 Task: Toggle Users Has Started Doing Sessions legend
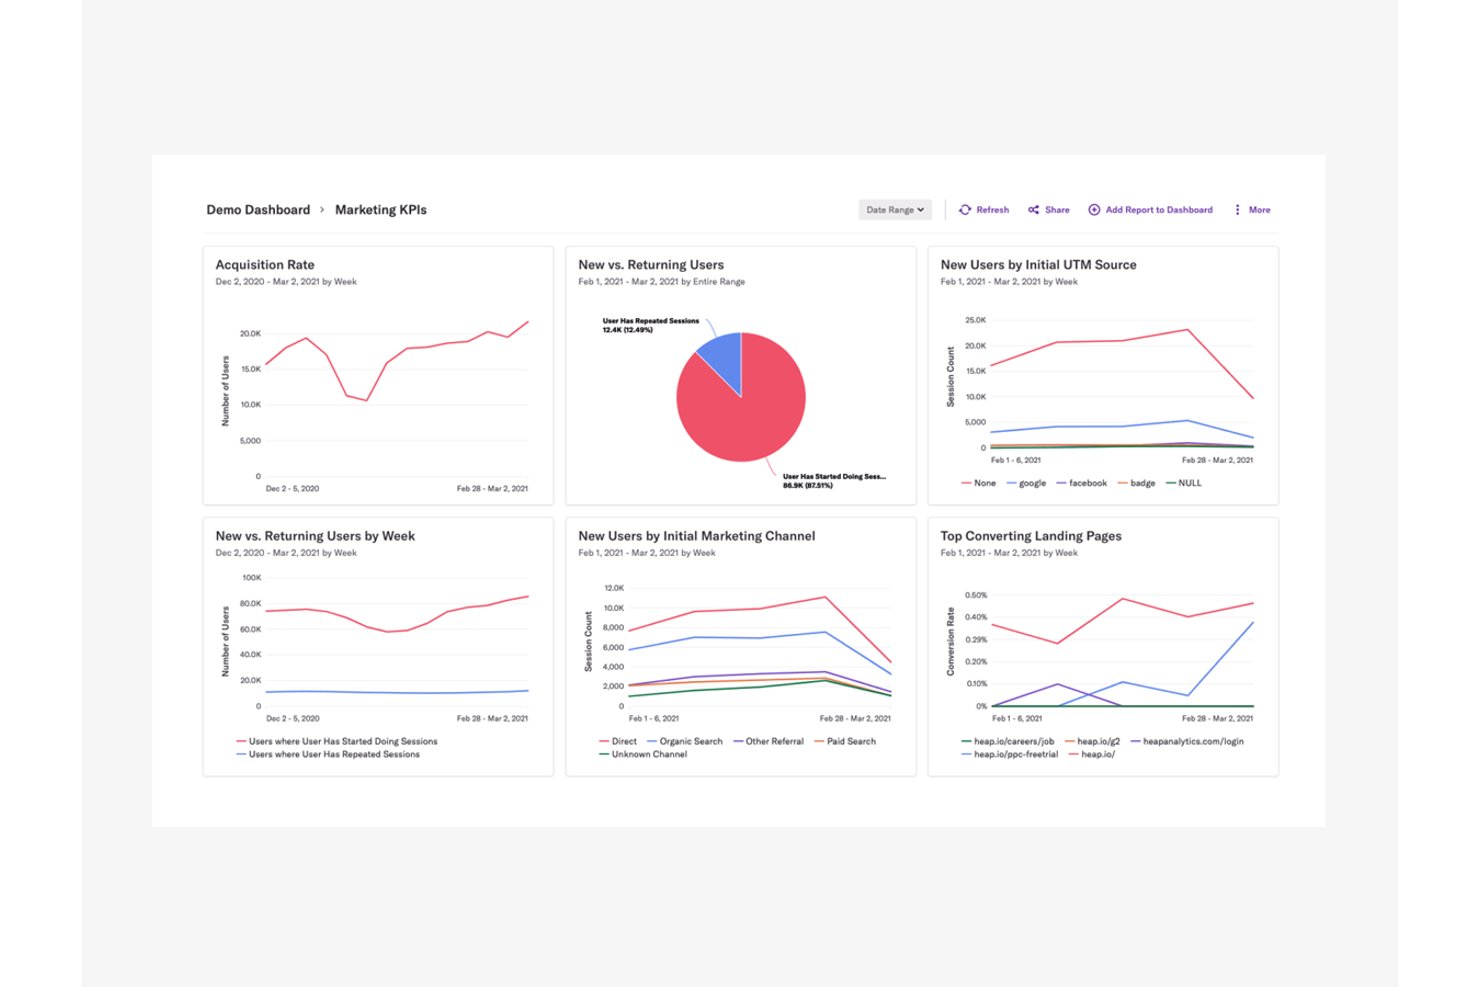[x=337, y=742]
